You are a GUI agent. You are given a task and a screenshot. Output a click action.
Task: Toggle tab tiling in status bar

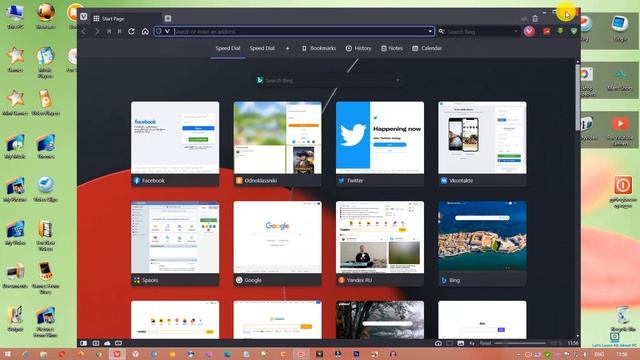pos(449,343)
